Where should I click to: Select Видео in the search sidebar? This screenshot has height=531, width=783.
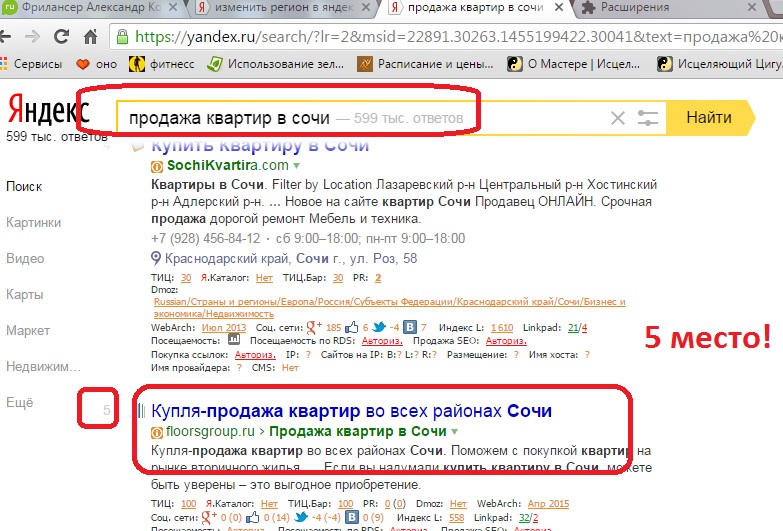coord(25,258)
